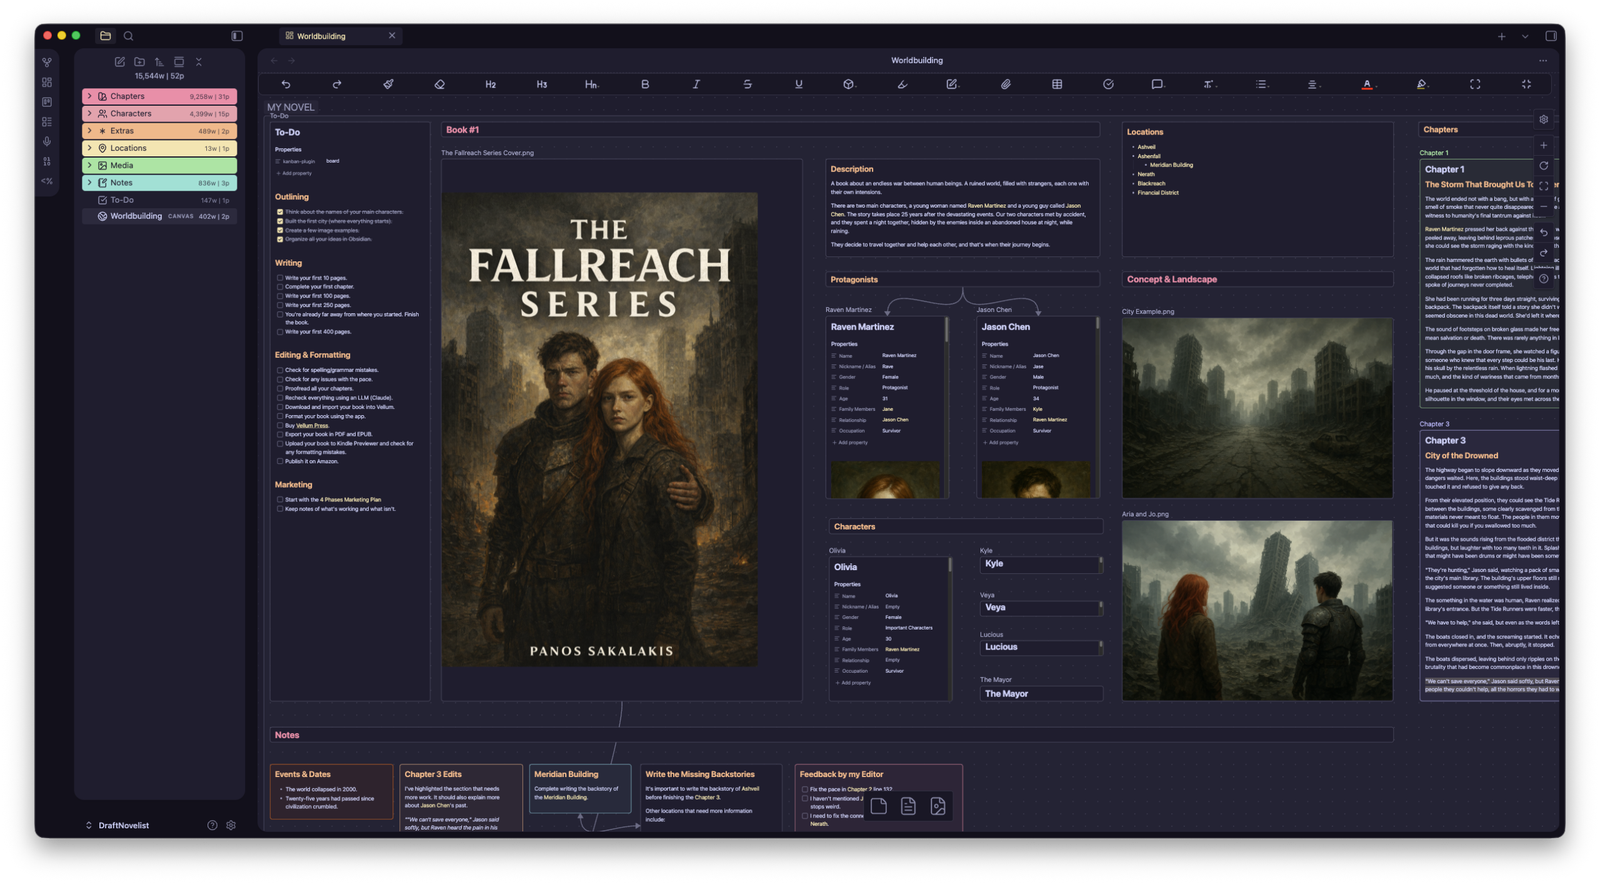Click the undo arrow in the editing toolbar
This screenshot has width=1600, height=884.
coord(286,84)
